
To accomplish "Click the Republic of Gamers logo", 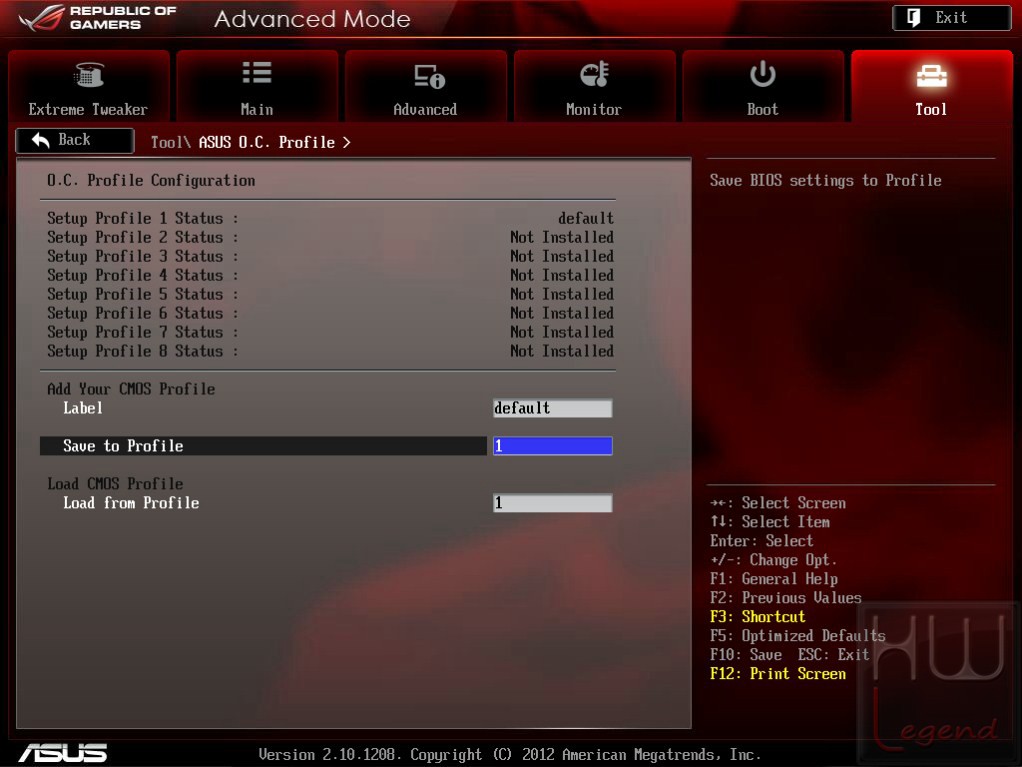I will [x=98, y=18].
